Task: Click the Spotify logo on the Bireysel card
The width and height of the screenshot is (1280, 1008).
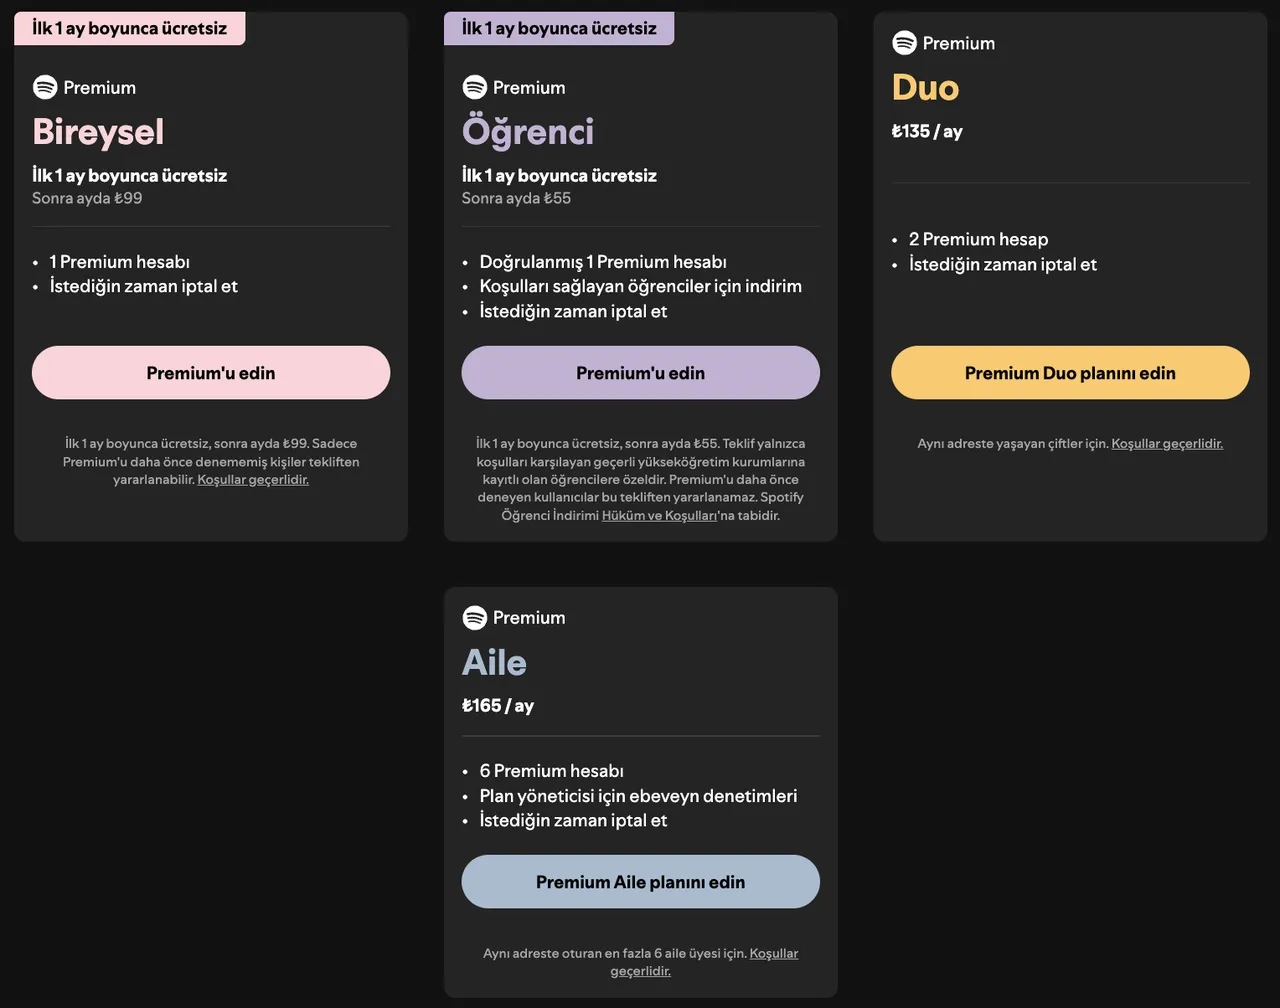Action: pyautogui.click(x=45, y=87)
